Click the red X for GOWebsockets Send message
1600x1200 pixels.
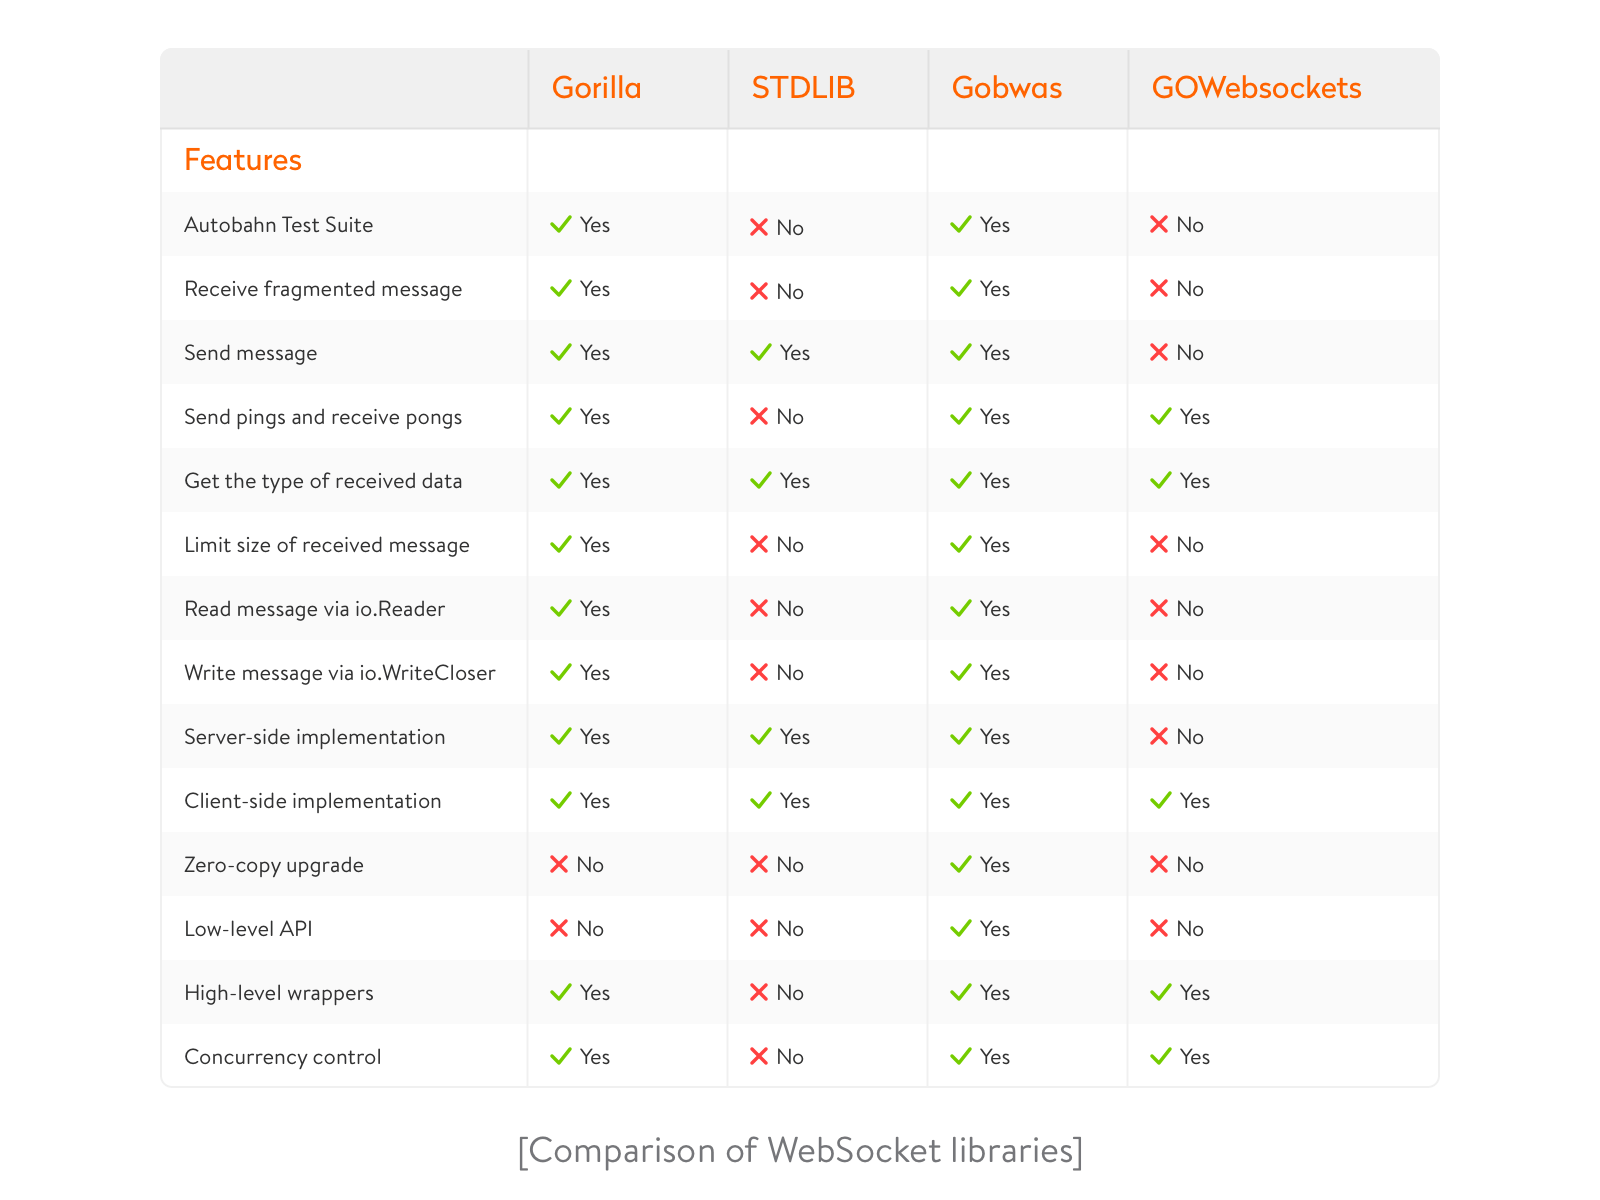(1159, 352)
